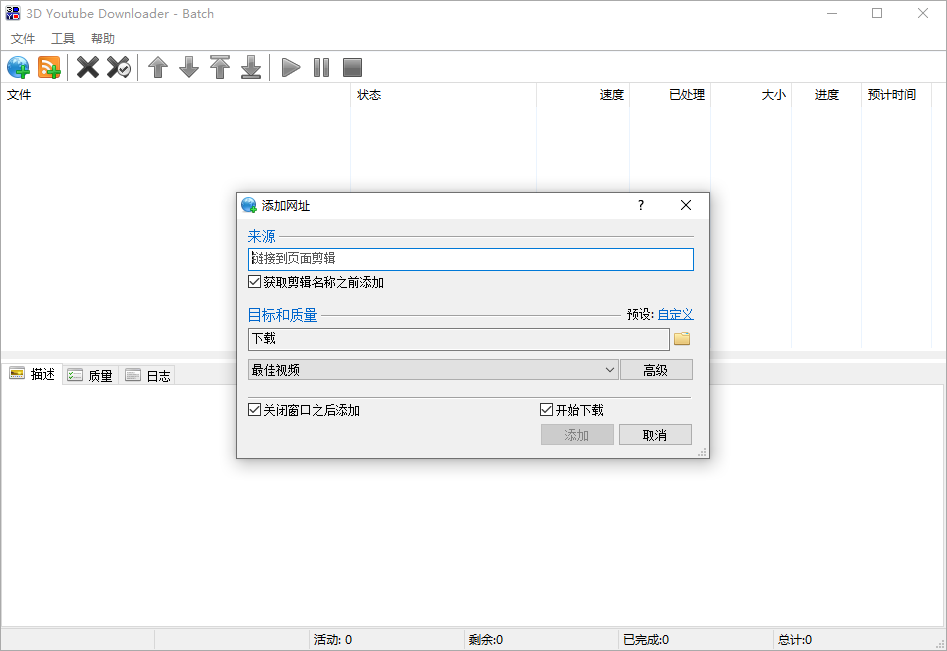The width and height of the screenshot is (947, 651).
Task: Click the move down arrow icon
Action: 189,67
